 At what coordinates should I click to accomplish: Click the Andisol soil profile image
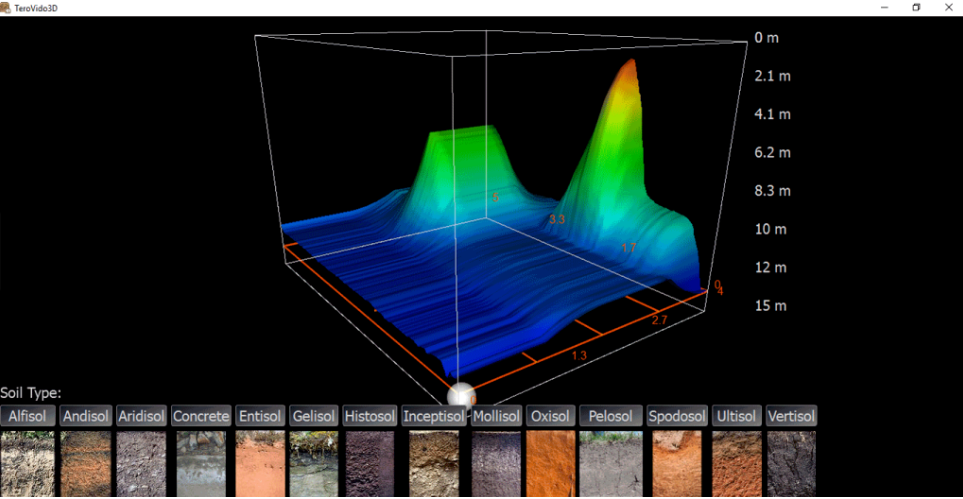coord(85,464)
